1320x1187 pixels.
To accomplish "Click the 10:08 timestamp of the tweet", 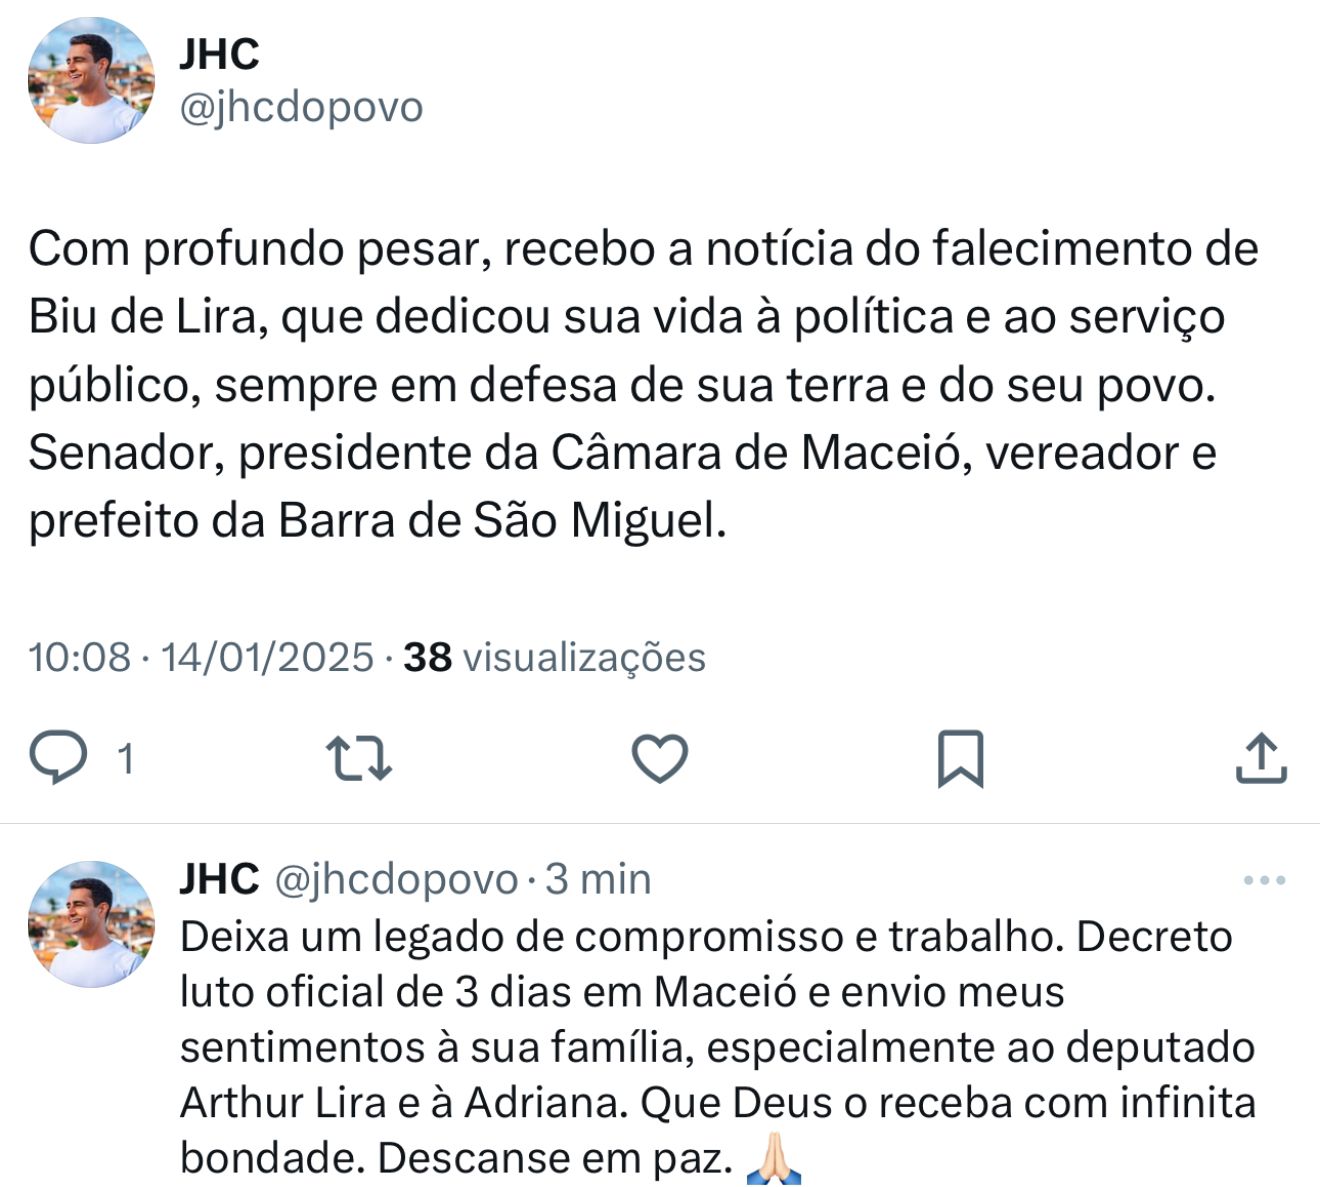I will [x=80, y=657].
